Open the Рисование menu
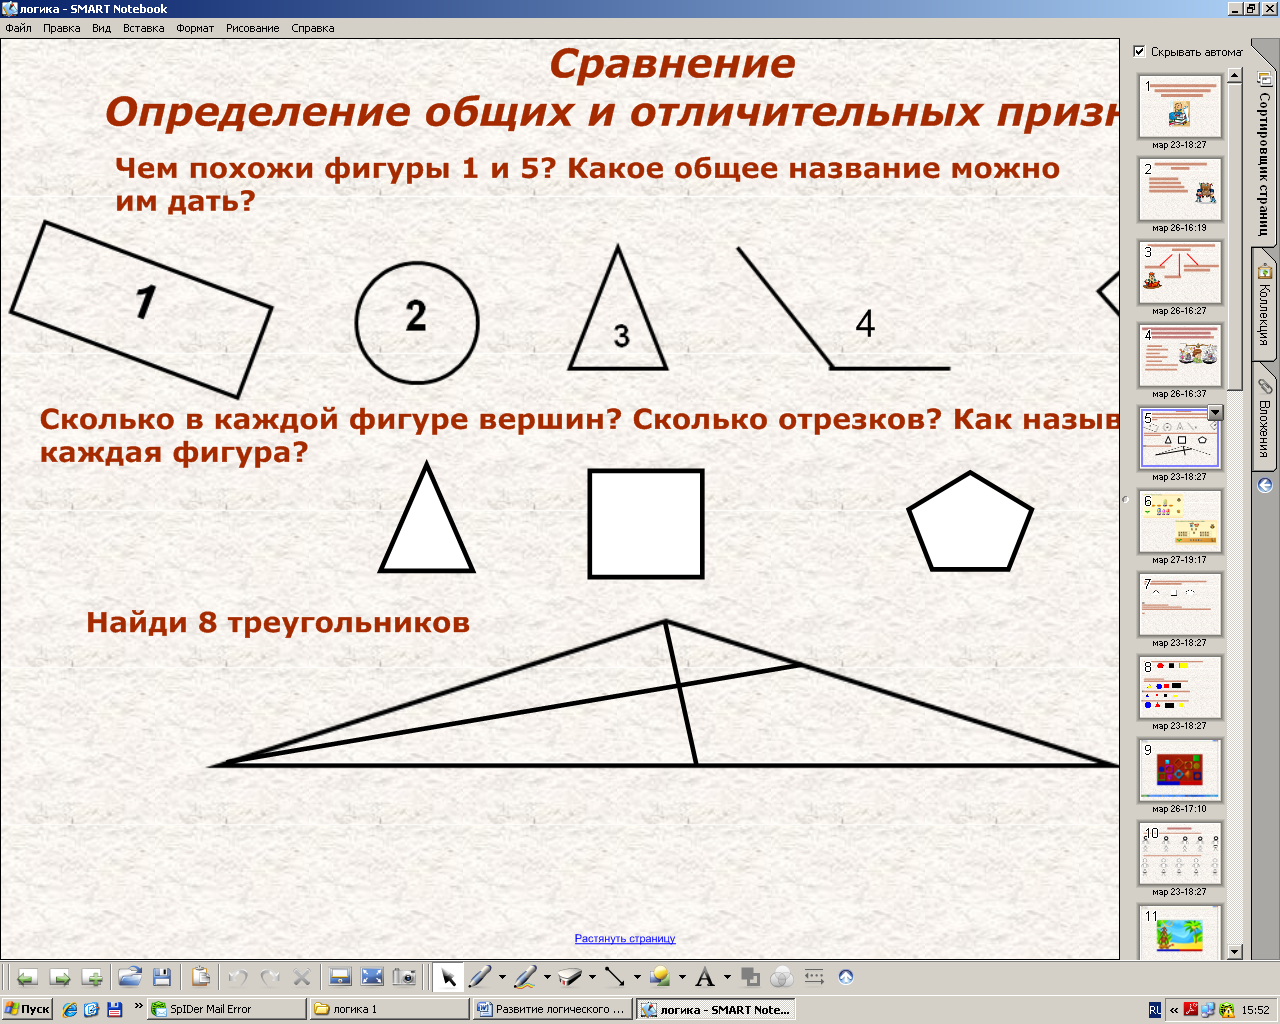This screenshot has width=1280, height=1024. pyautogui.click(x=253, y=28)
